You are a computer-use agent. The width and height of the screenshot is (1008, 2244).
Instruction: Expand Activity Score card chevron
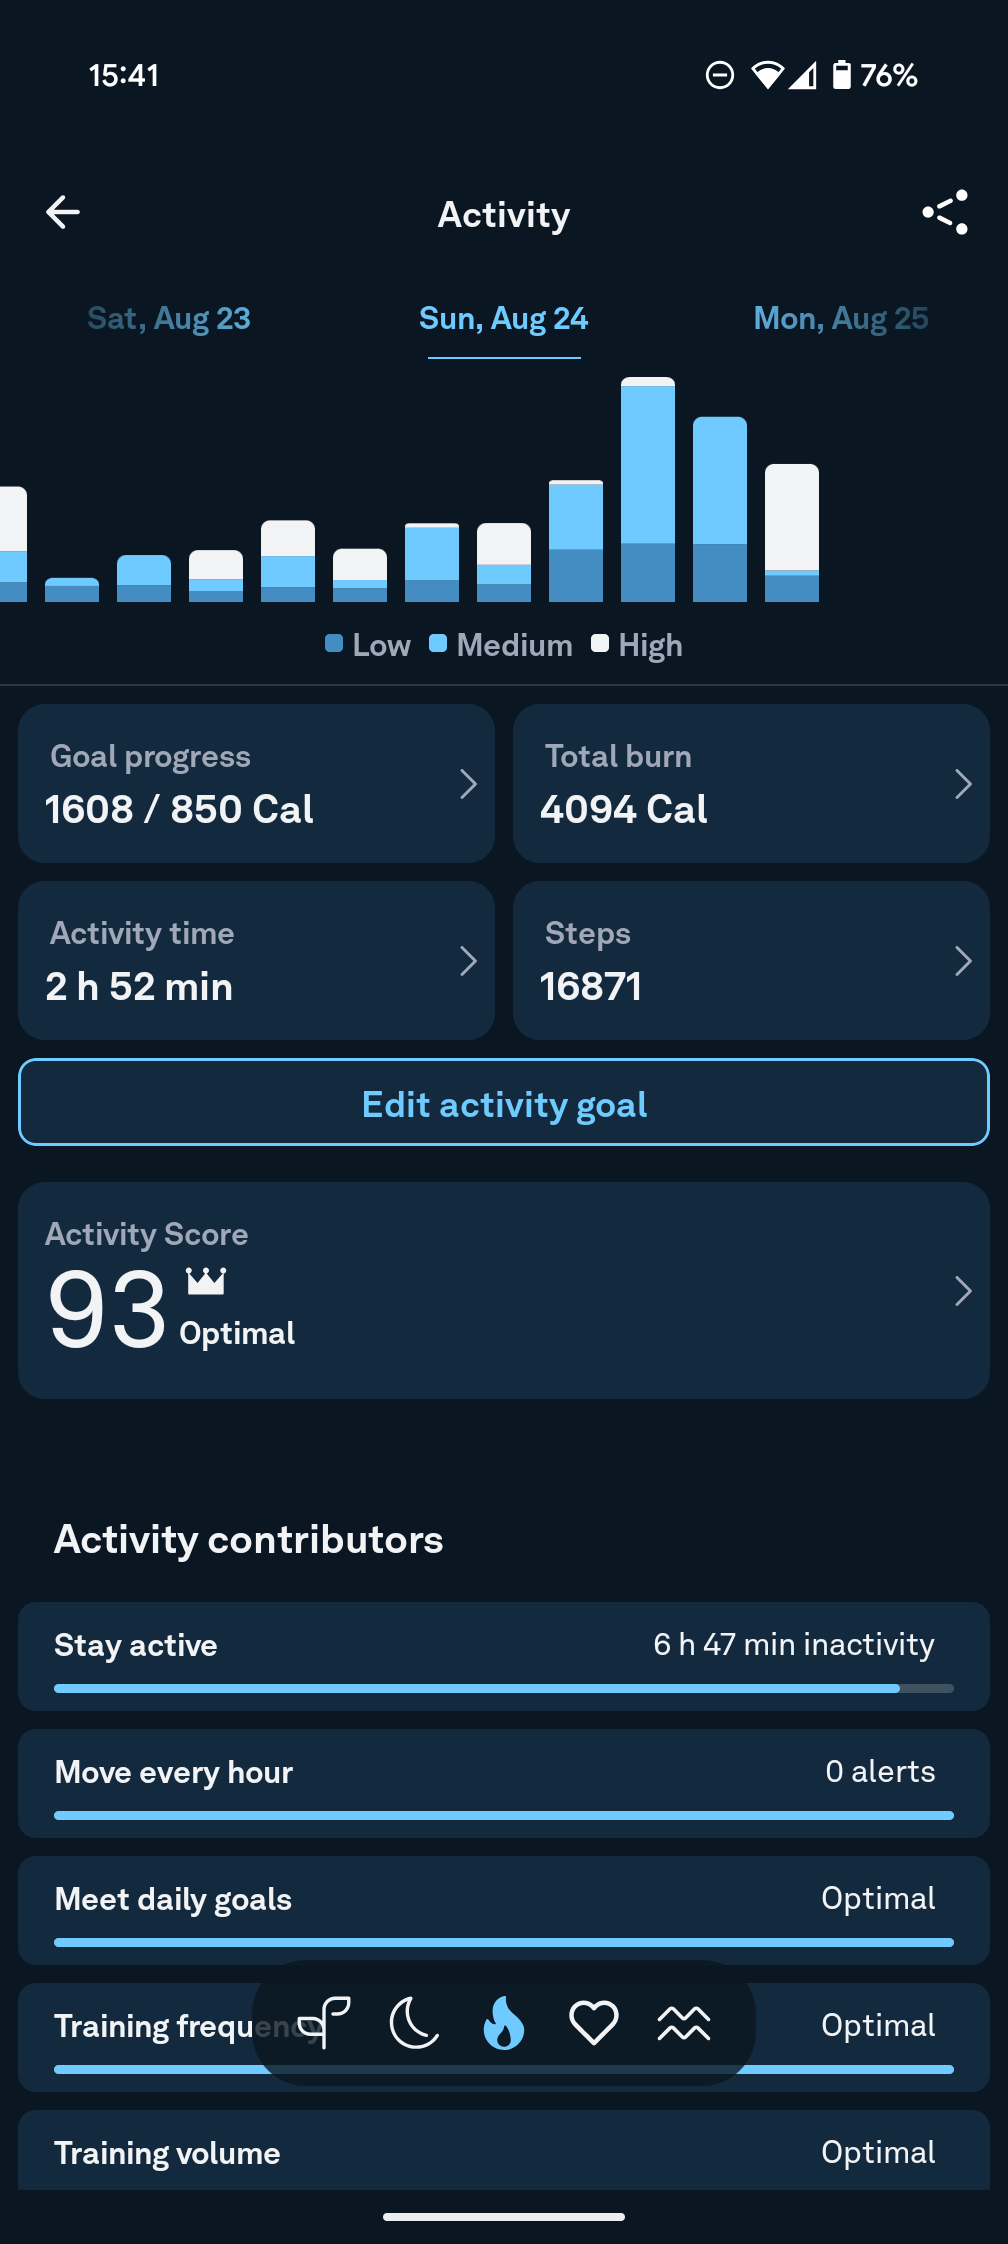[x=963, y=1291]
